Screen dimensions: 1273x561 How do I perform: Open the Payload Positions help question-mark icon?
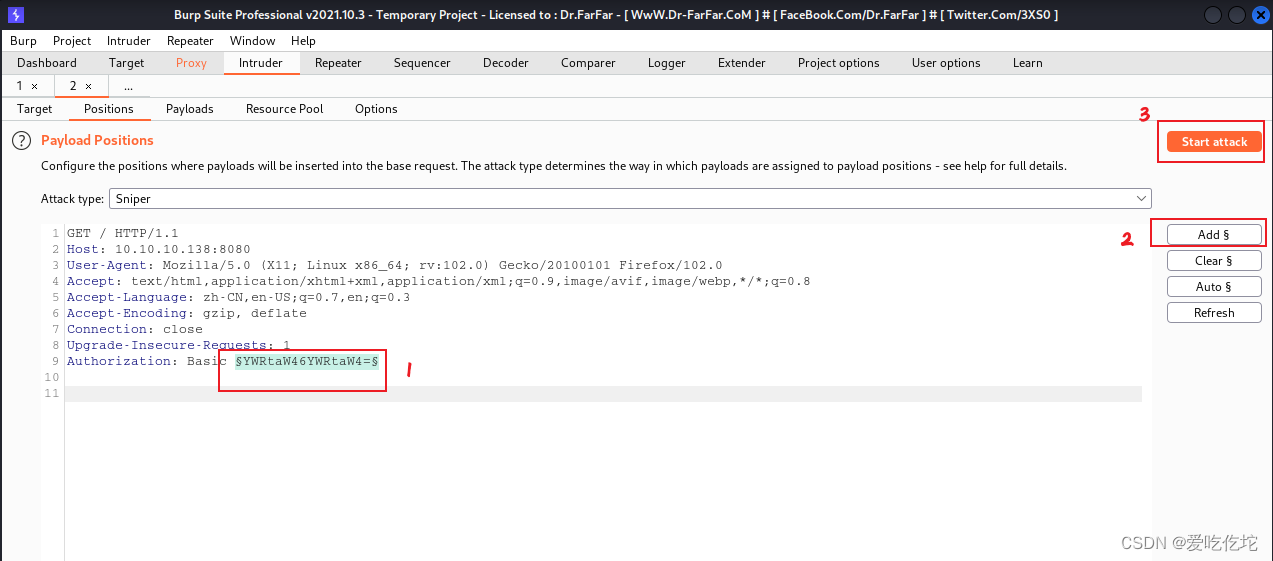tap(22, 140)
